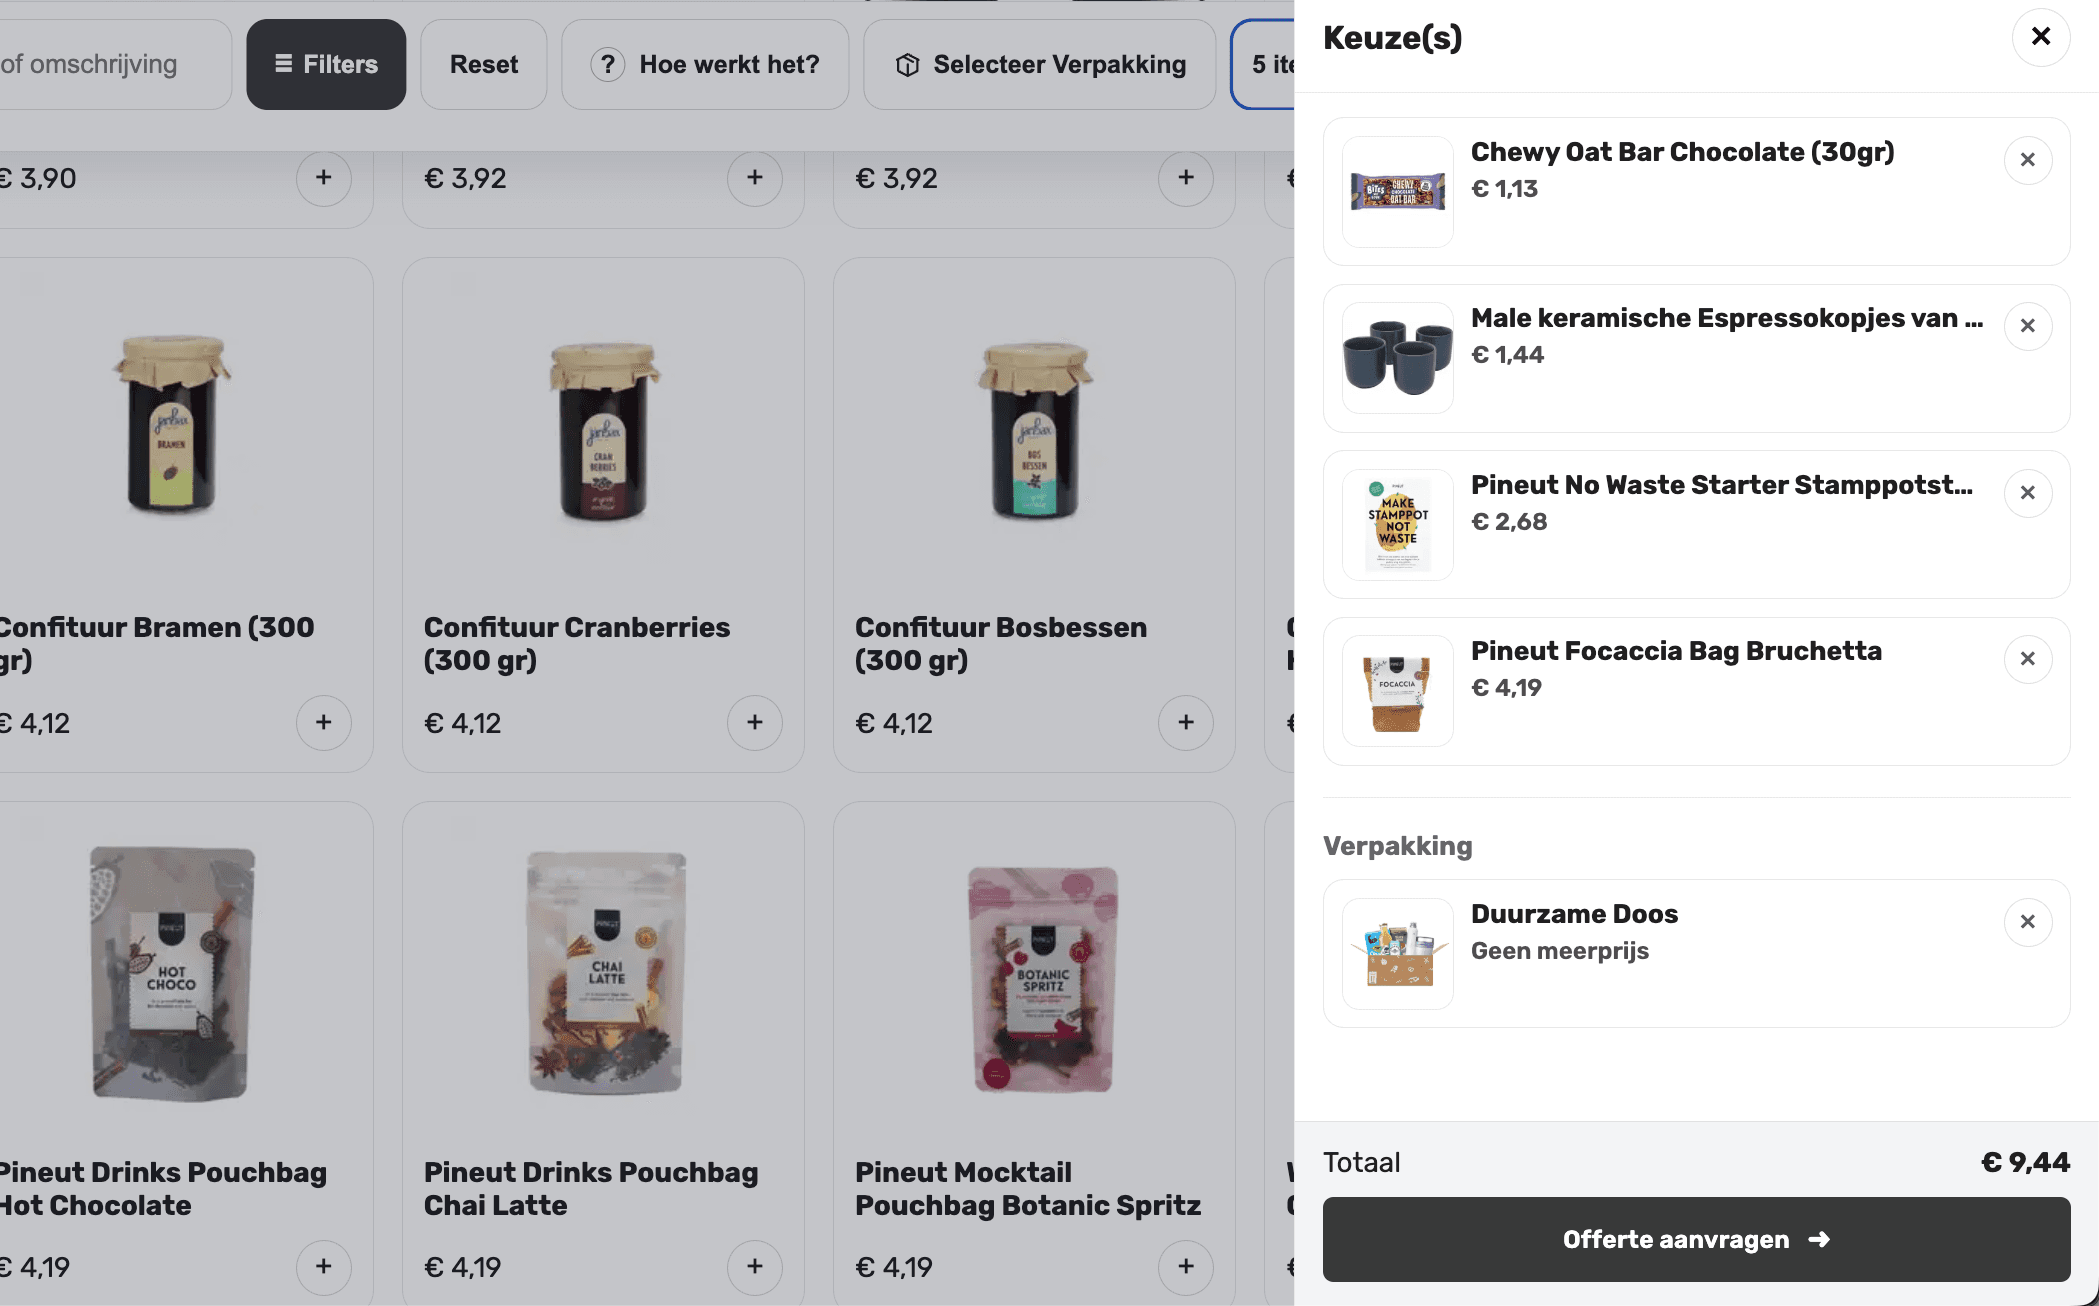Add Pineut Drinks Pouchbag Chai Latte
Screen dimensions: 2099x1306
pyautogui.click(x=754, y=1267)
